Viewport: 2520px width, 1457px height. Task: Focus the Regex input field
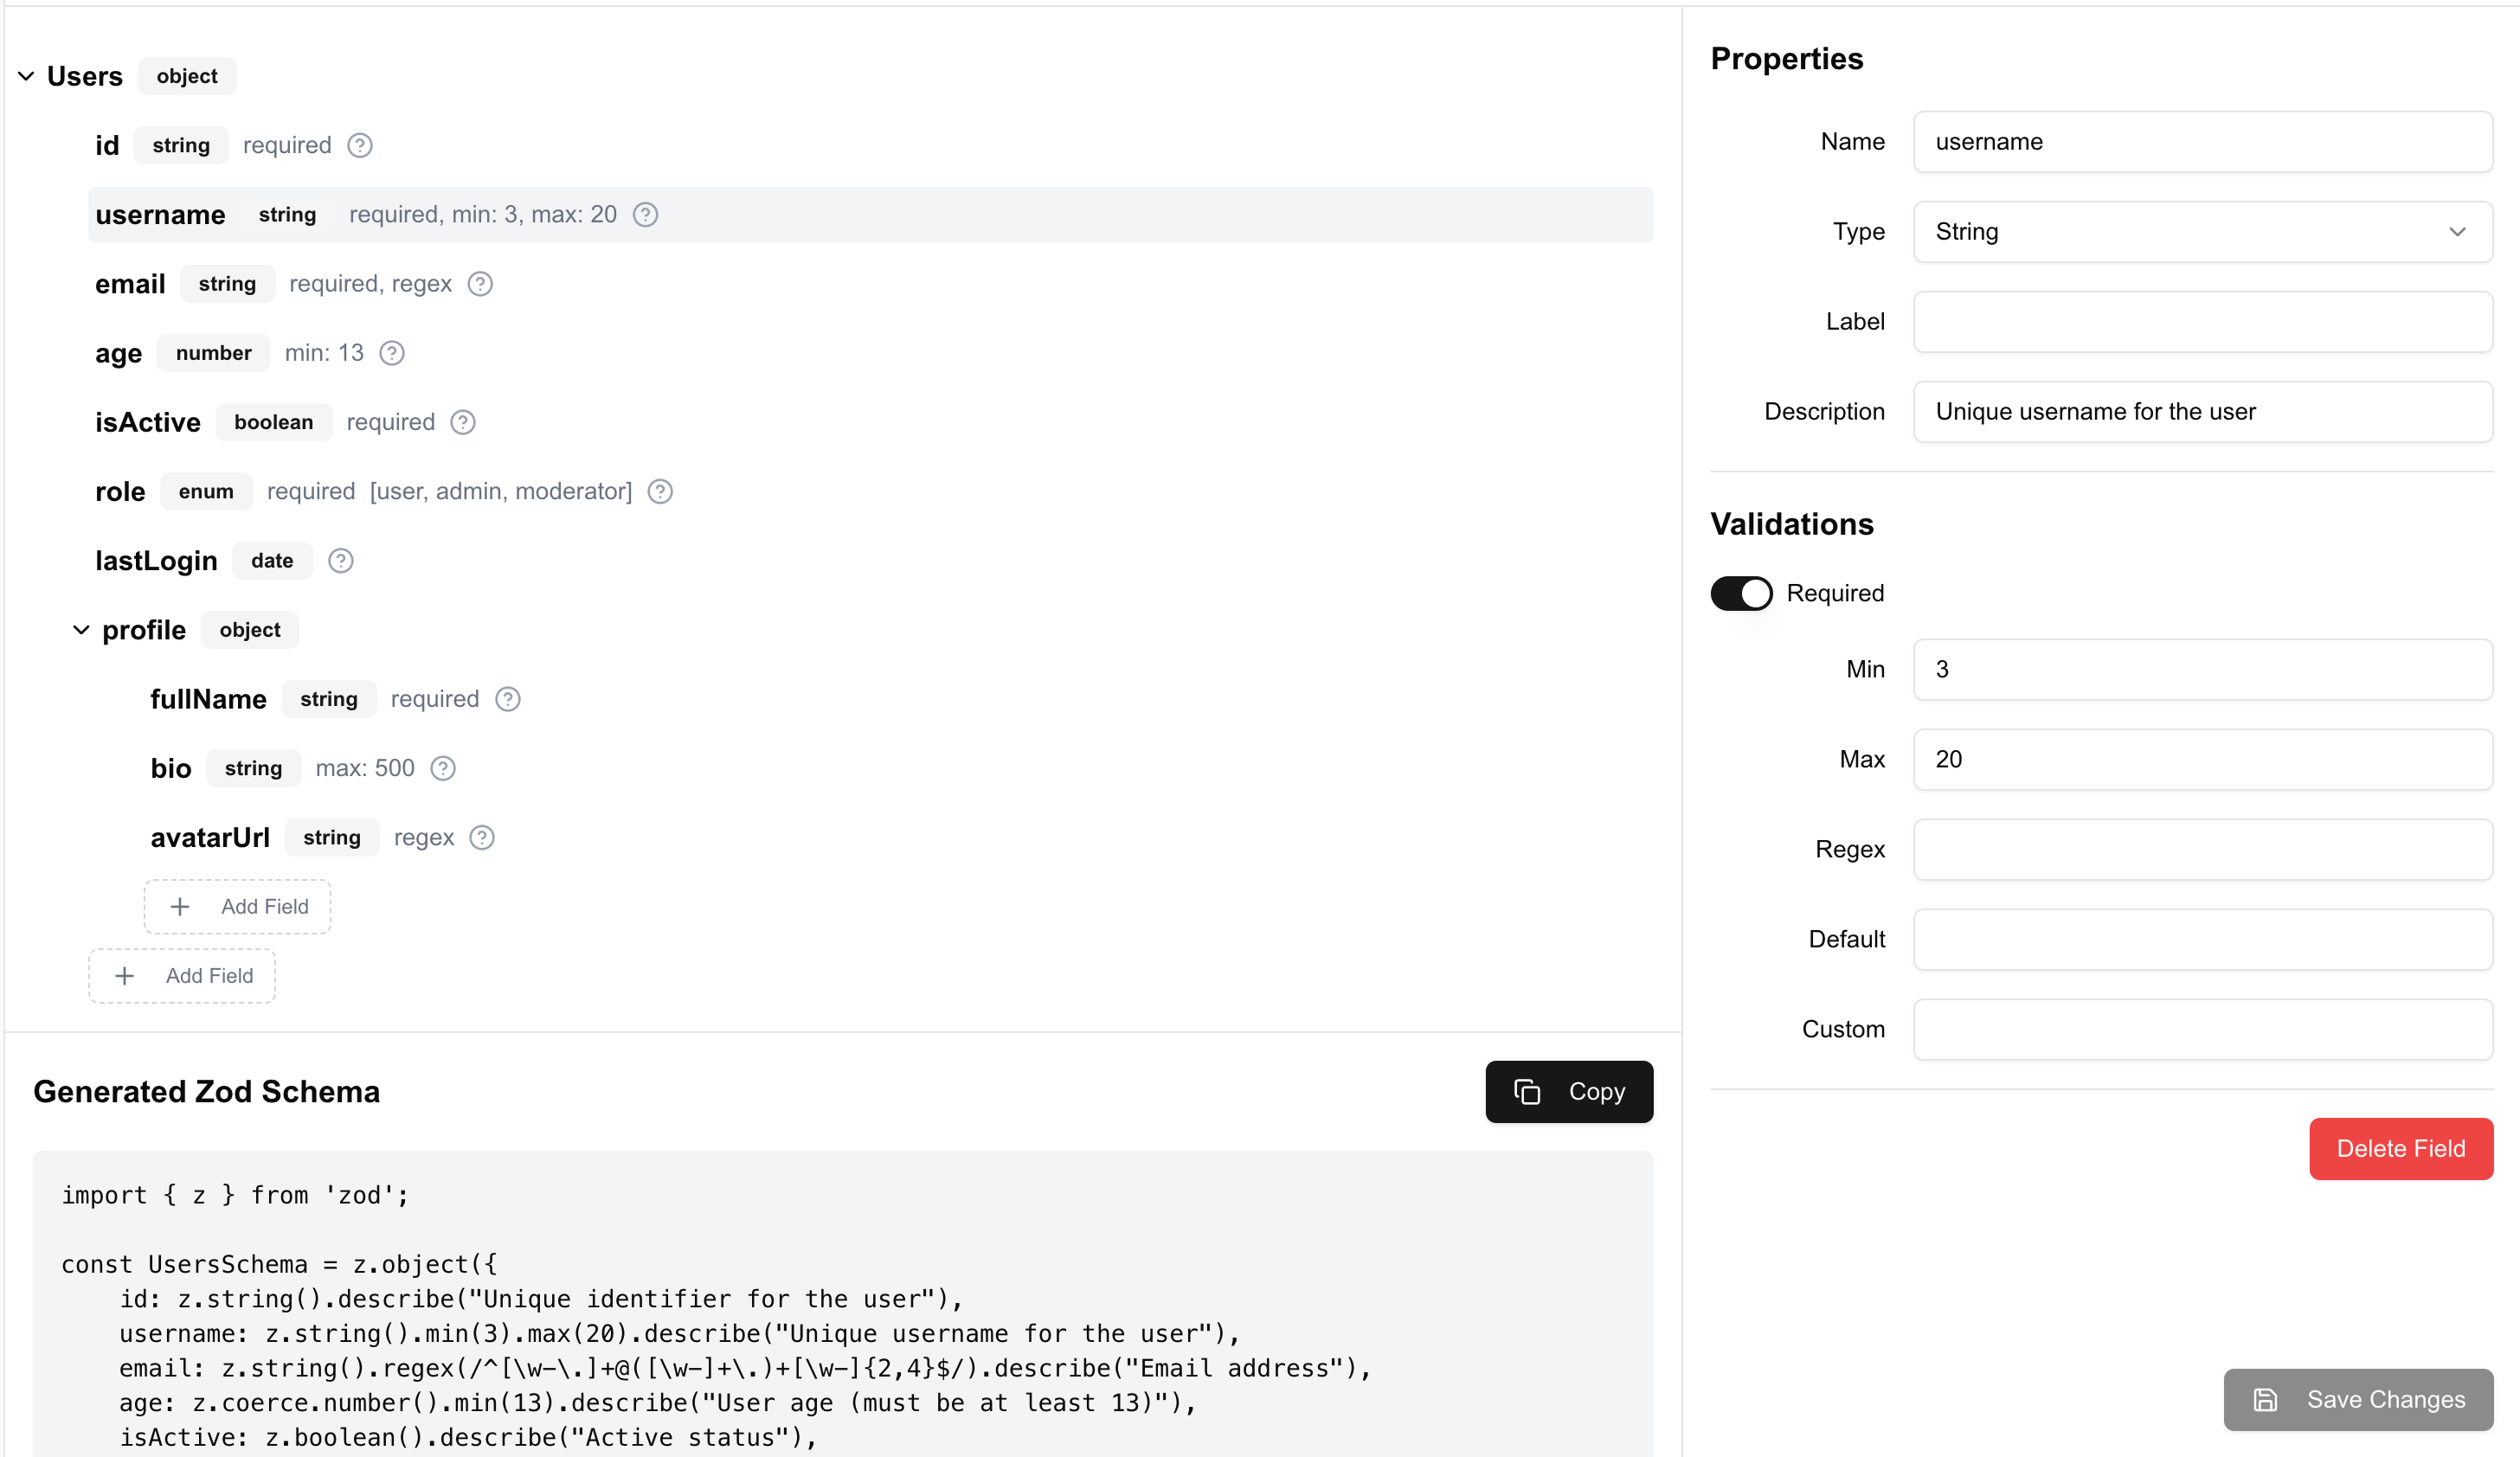(x=2202, y=850)
